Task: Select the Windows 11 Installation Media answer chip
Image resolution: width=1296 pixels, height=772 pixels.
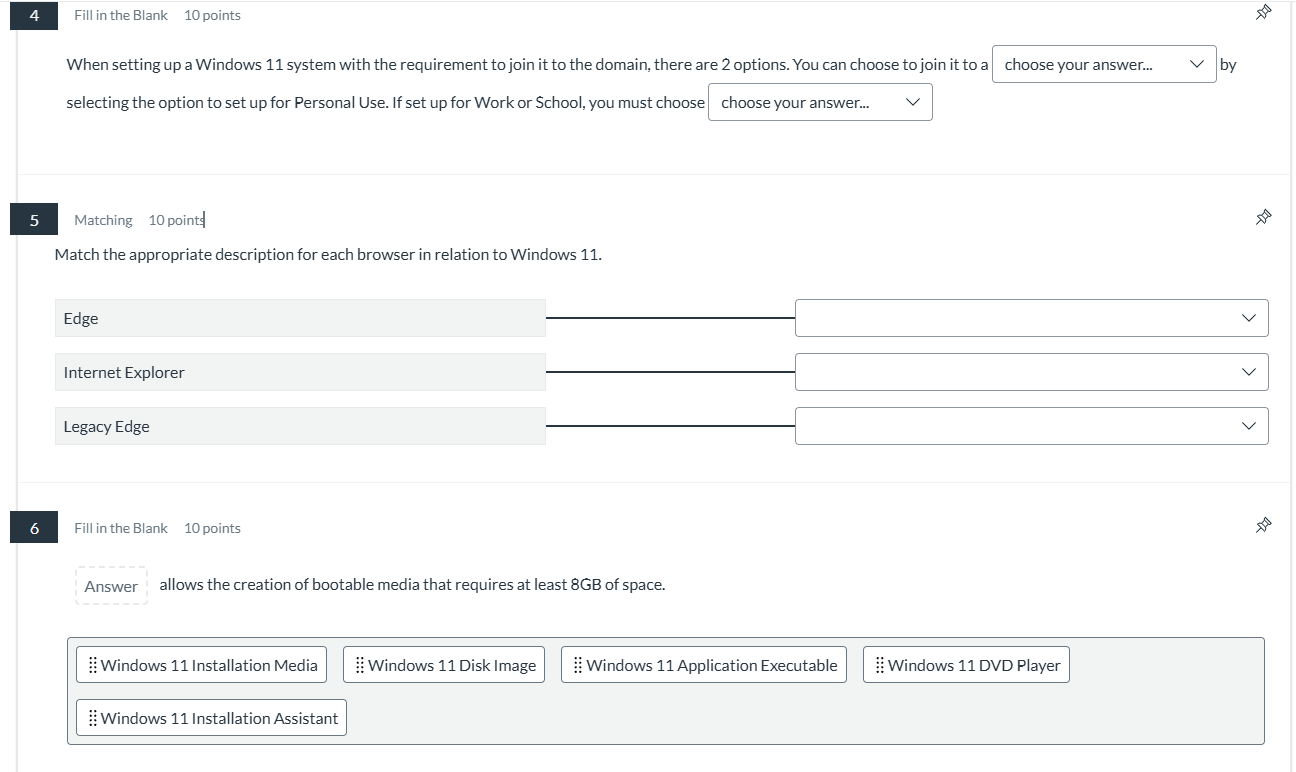Action: [x=201, y=665]
